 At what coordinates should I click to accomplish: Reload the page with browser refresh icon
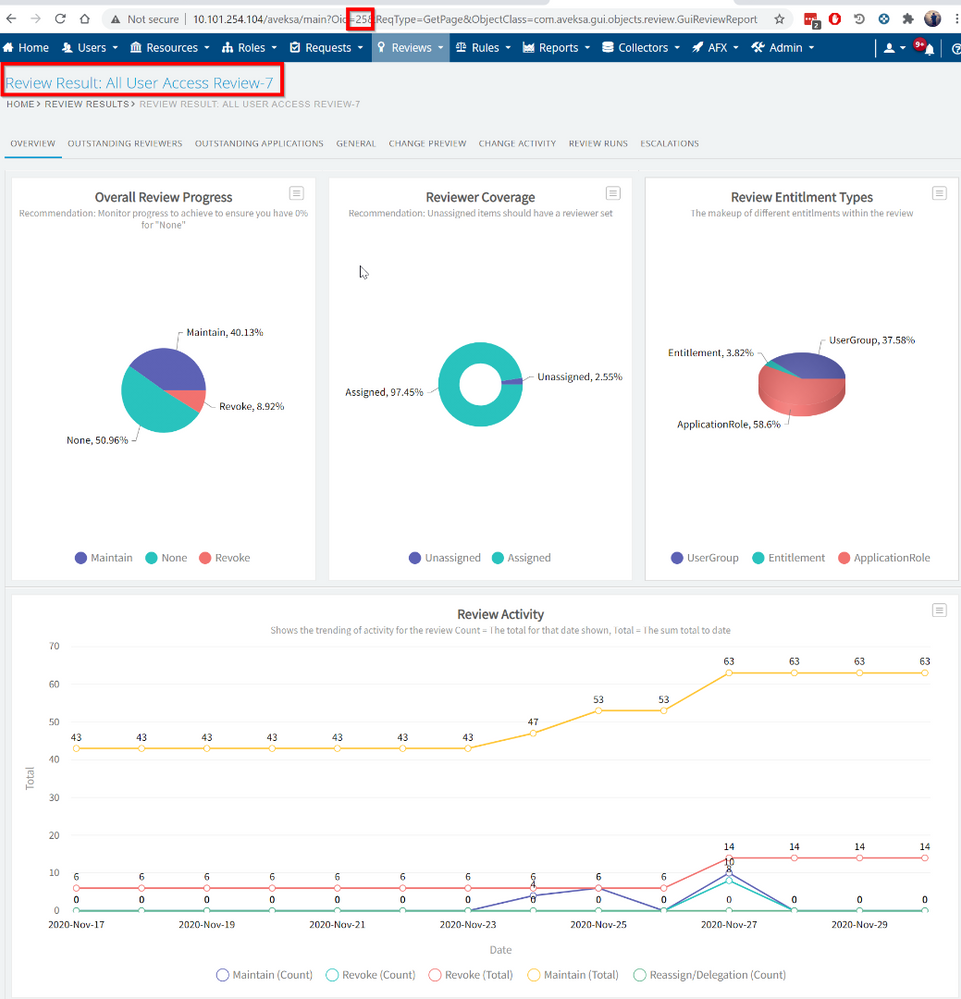60,19
